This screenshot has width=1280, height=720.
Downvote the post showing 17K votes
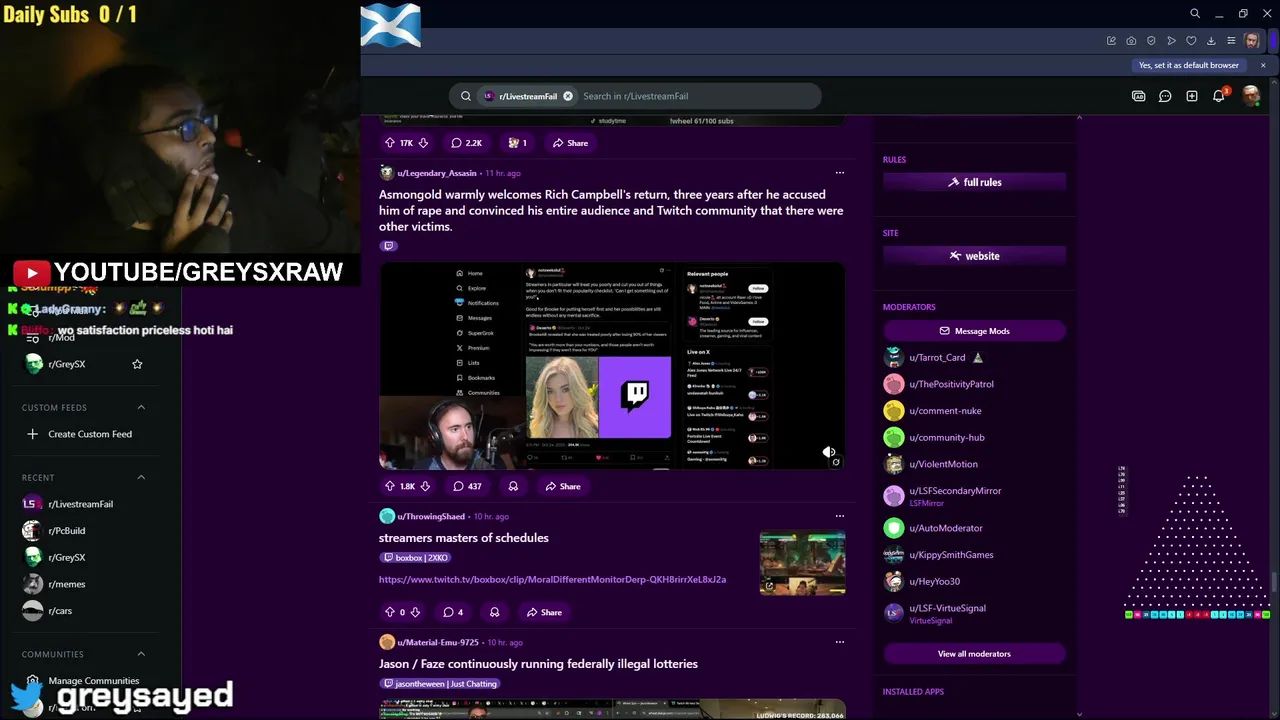(x=423, y=143)
